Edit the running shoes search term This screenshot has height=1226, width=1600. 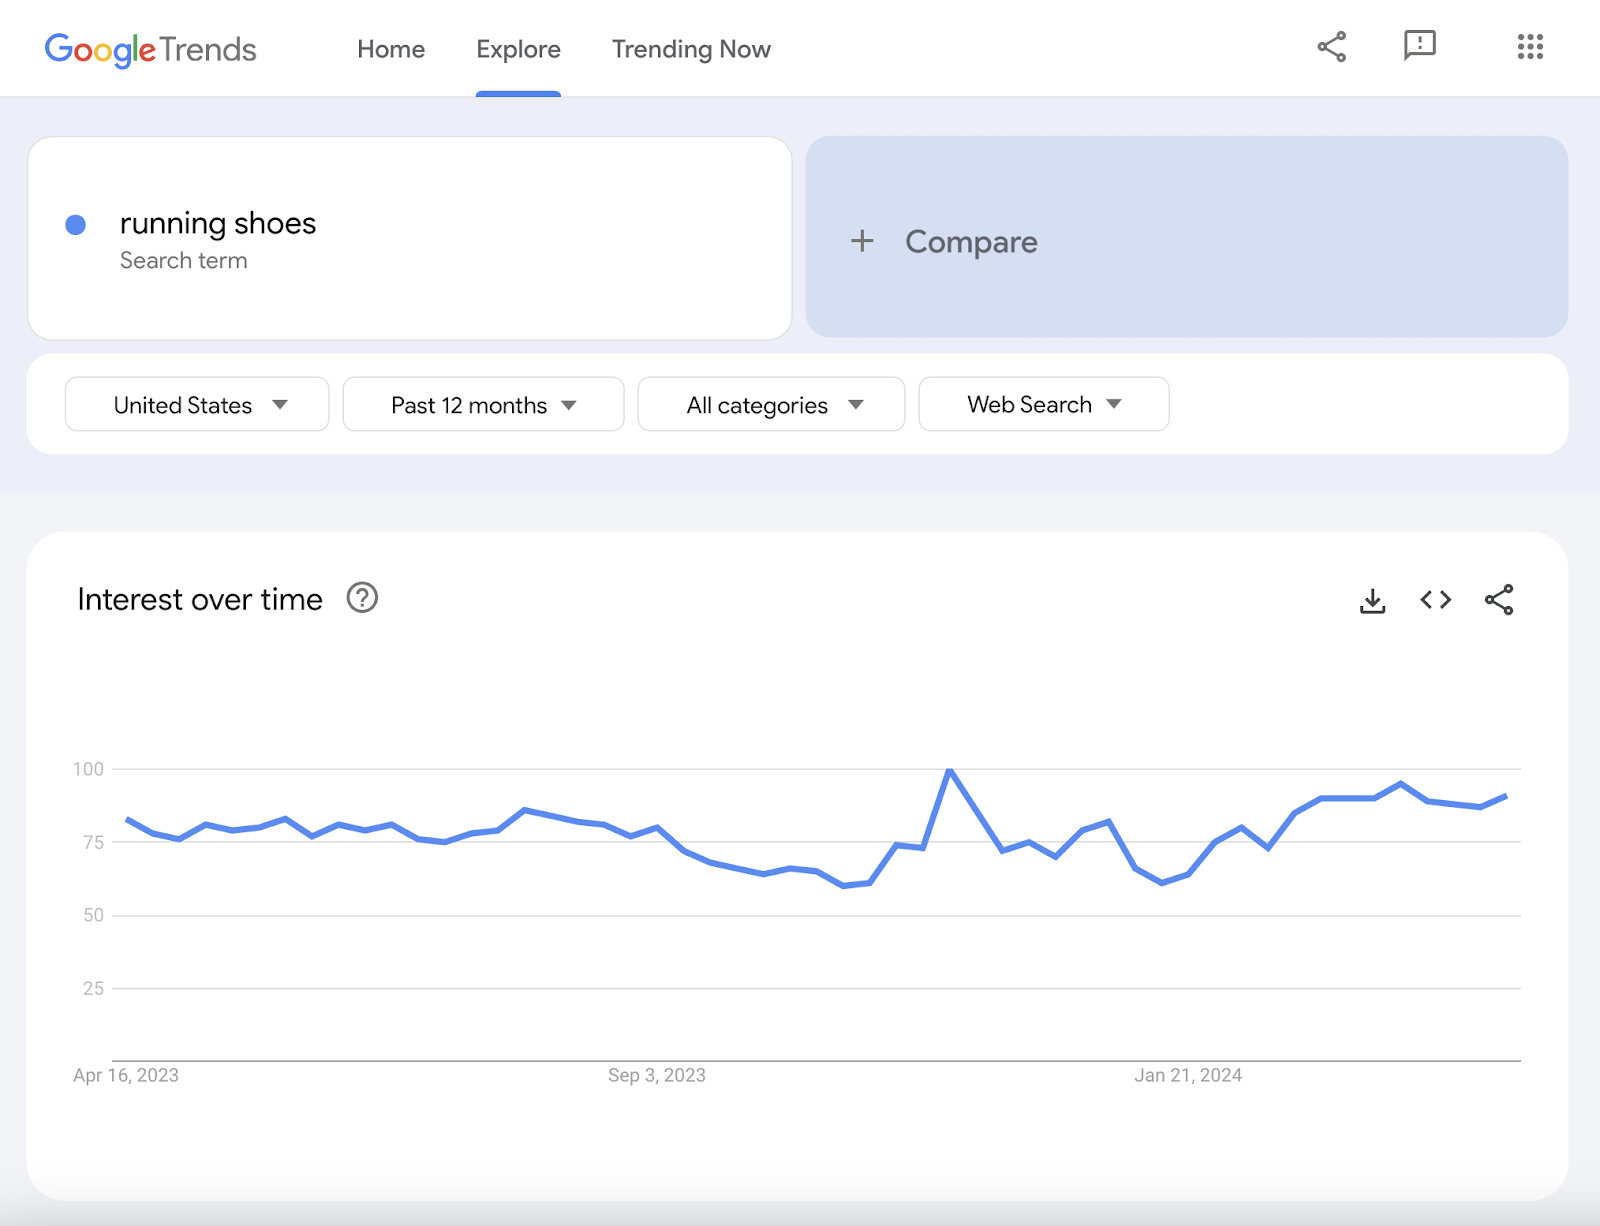click(218, 223)
